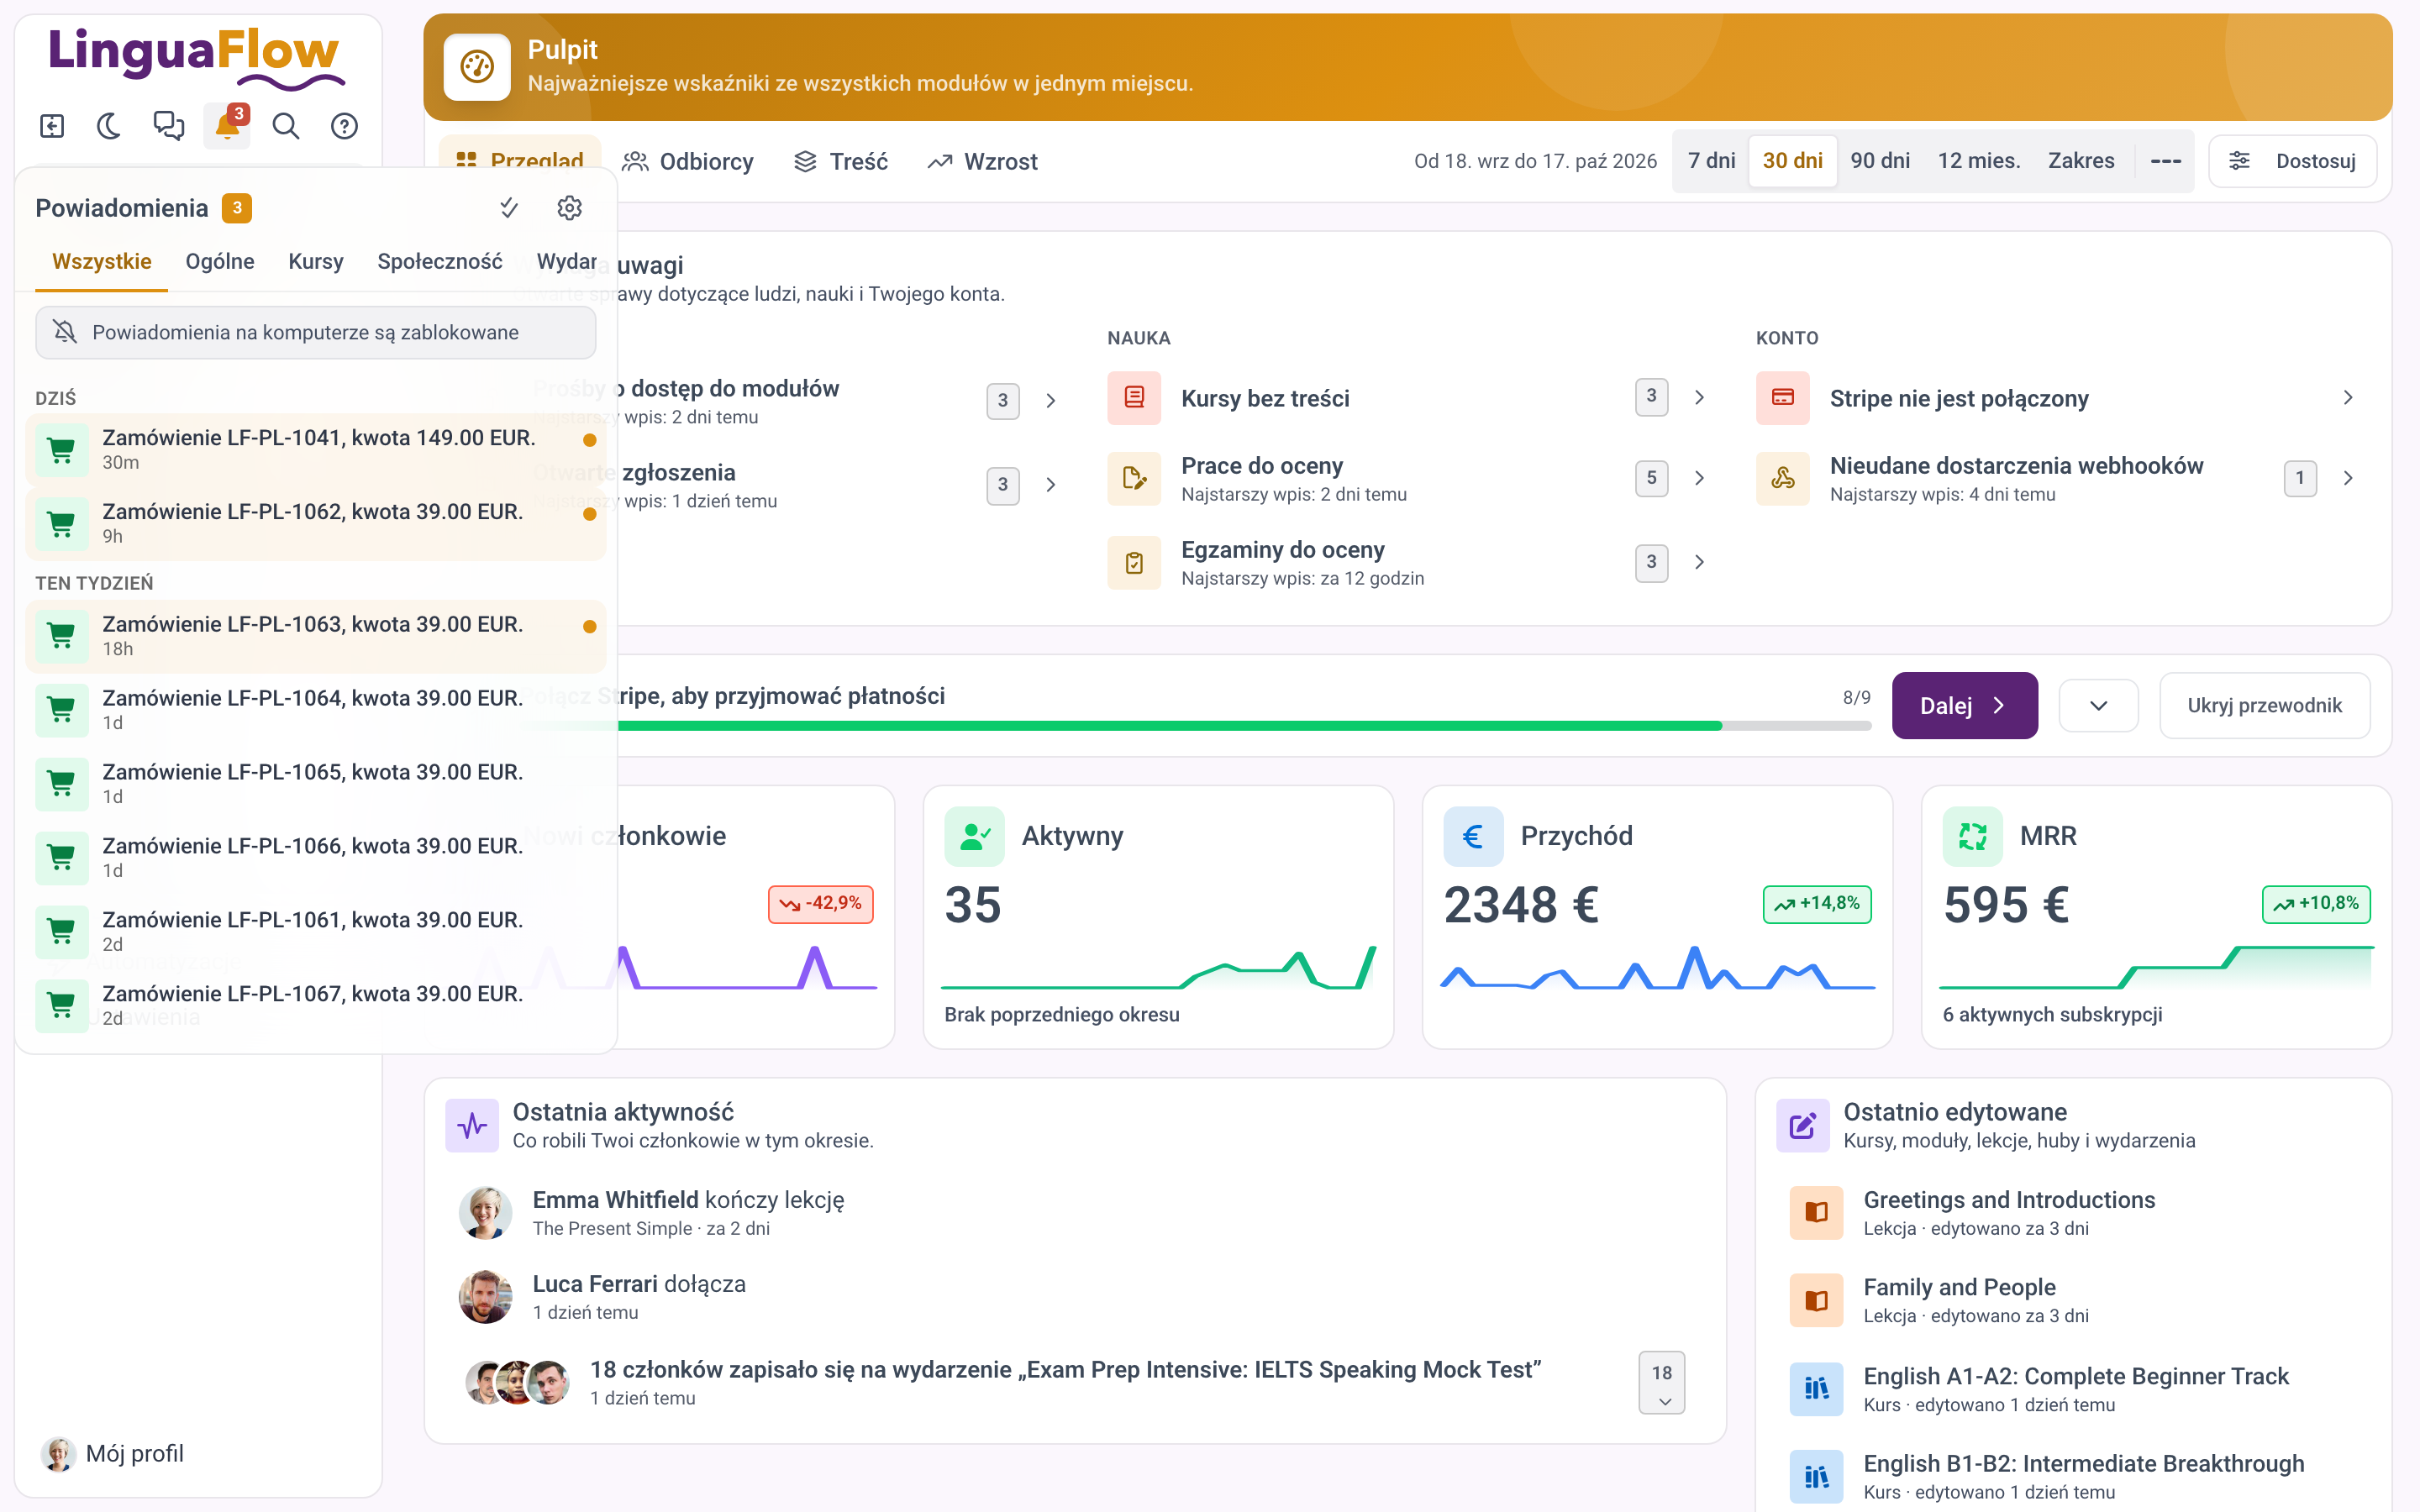Select the 90 dni range

pos(1880,161)
